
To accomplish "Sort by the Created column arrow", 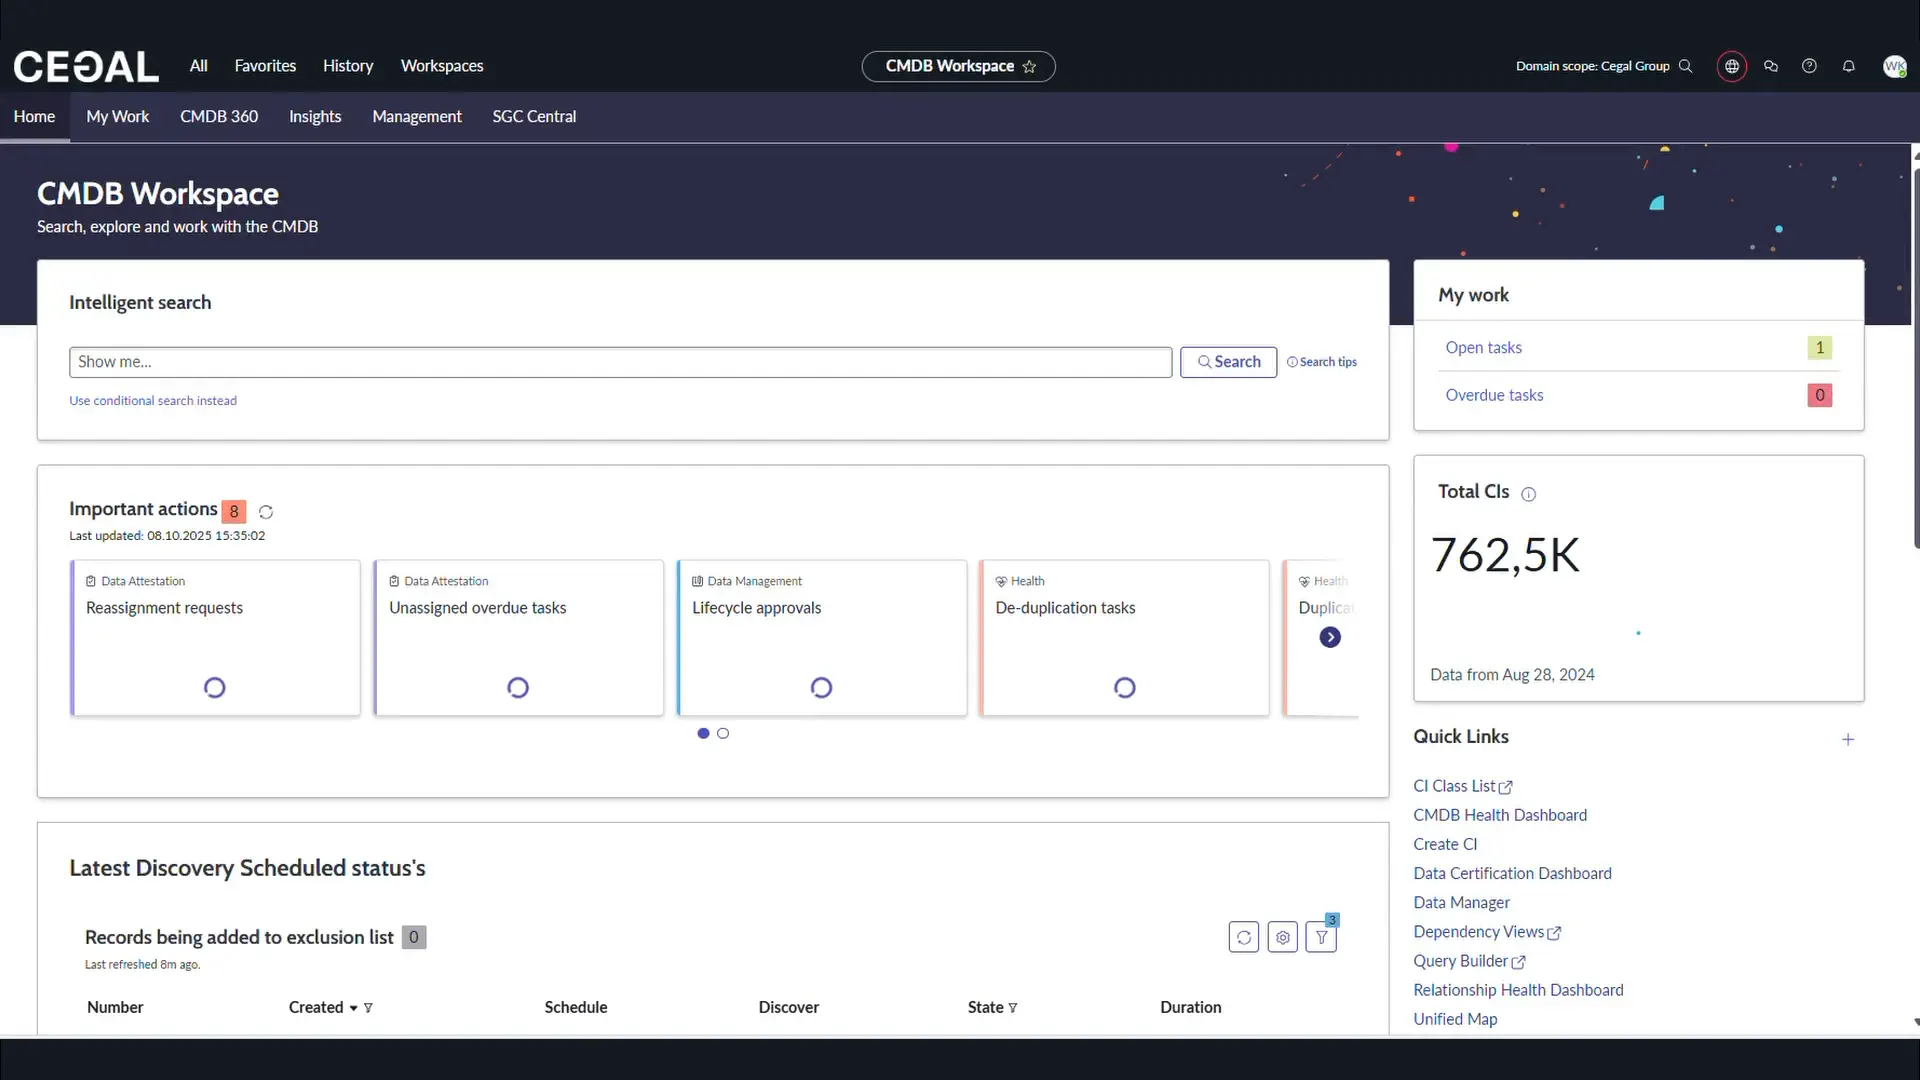I will click(x=353, y=1008).
